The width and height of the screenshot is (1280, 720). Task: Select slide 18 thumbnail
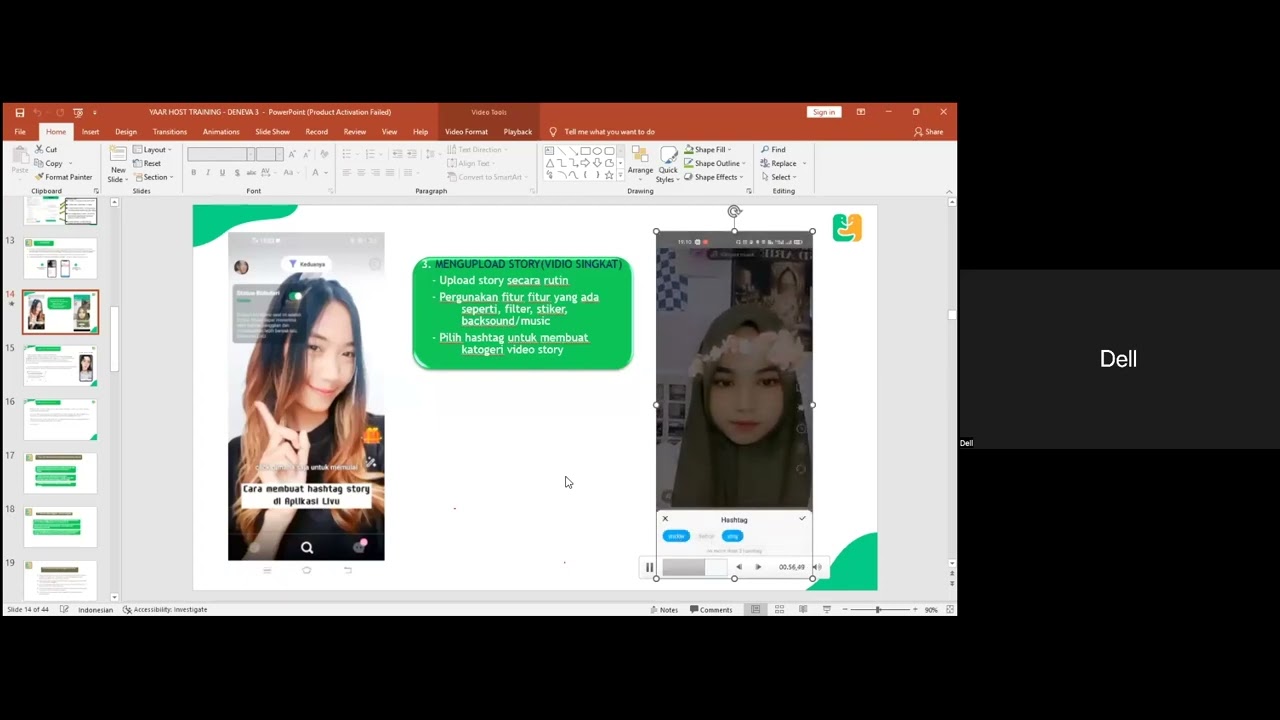[x=60, y=526]
